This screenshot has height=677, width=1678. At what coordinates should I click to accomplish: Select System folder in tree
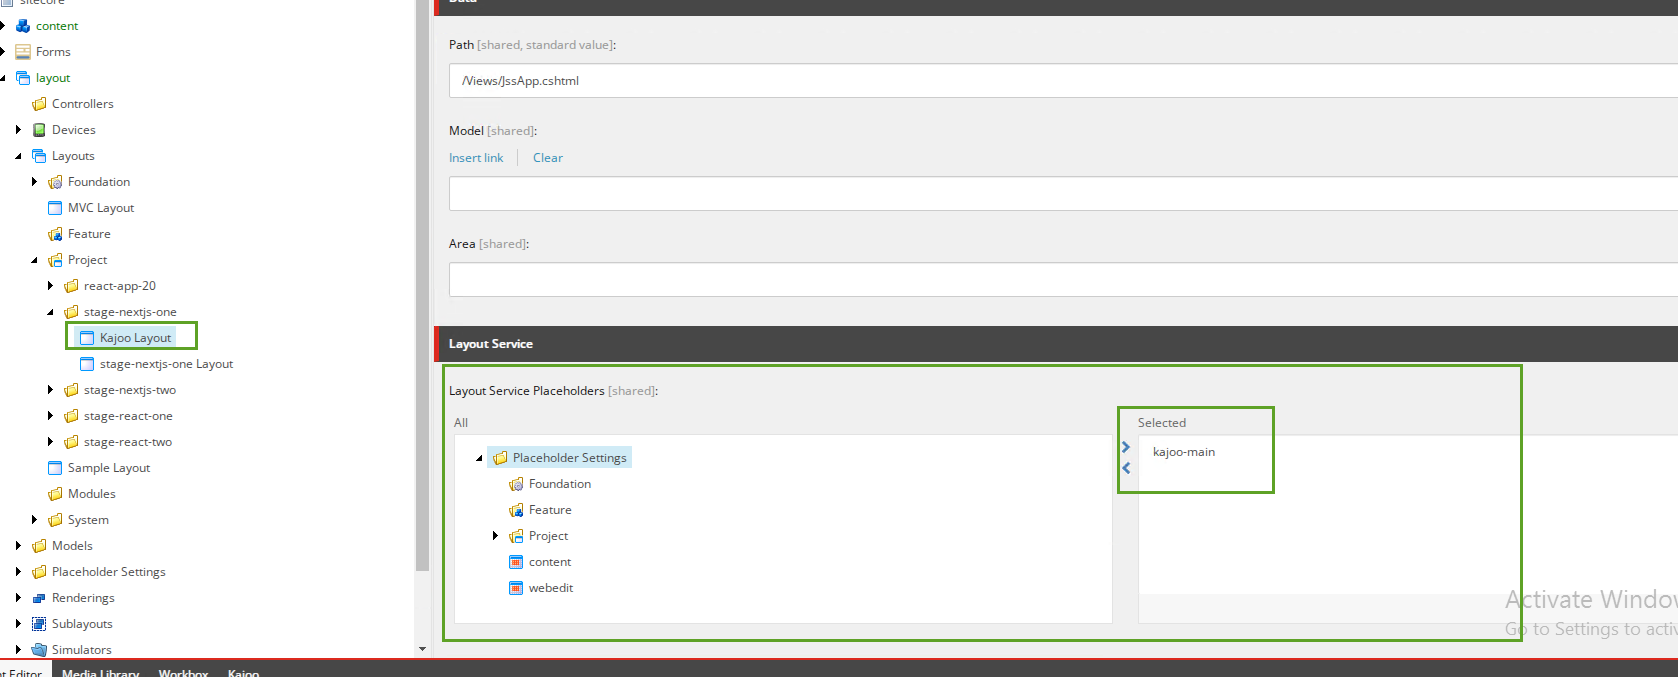click(88, 520)
